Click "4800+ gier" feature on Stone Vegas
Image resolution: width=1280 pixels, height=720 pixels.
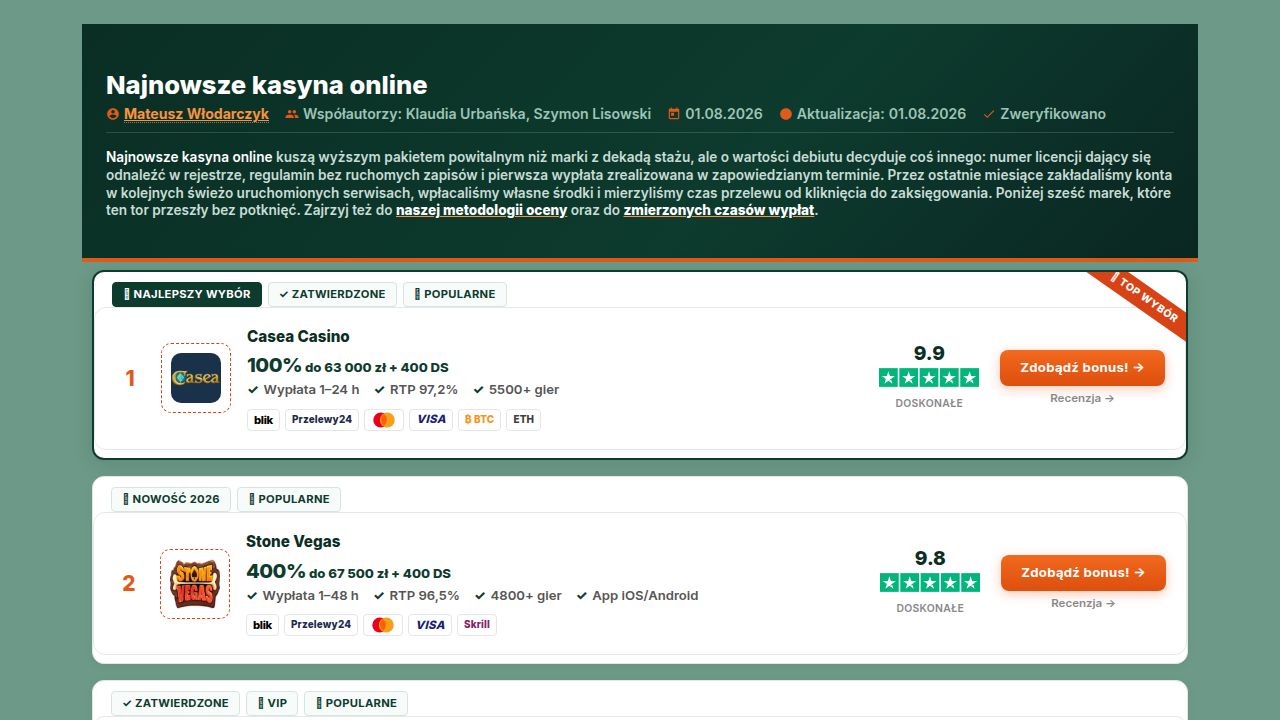coord(518,595)
